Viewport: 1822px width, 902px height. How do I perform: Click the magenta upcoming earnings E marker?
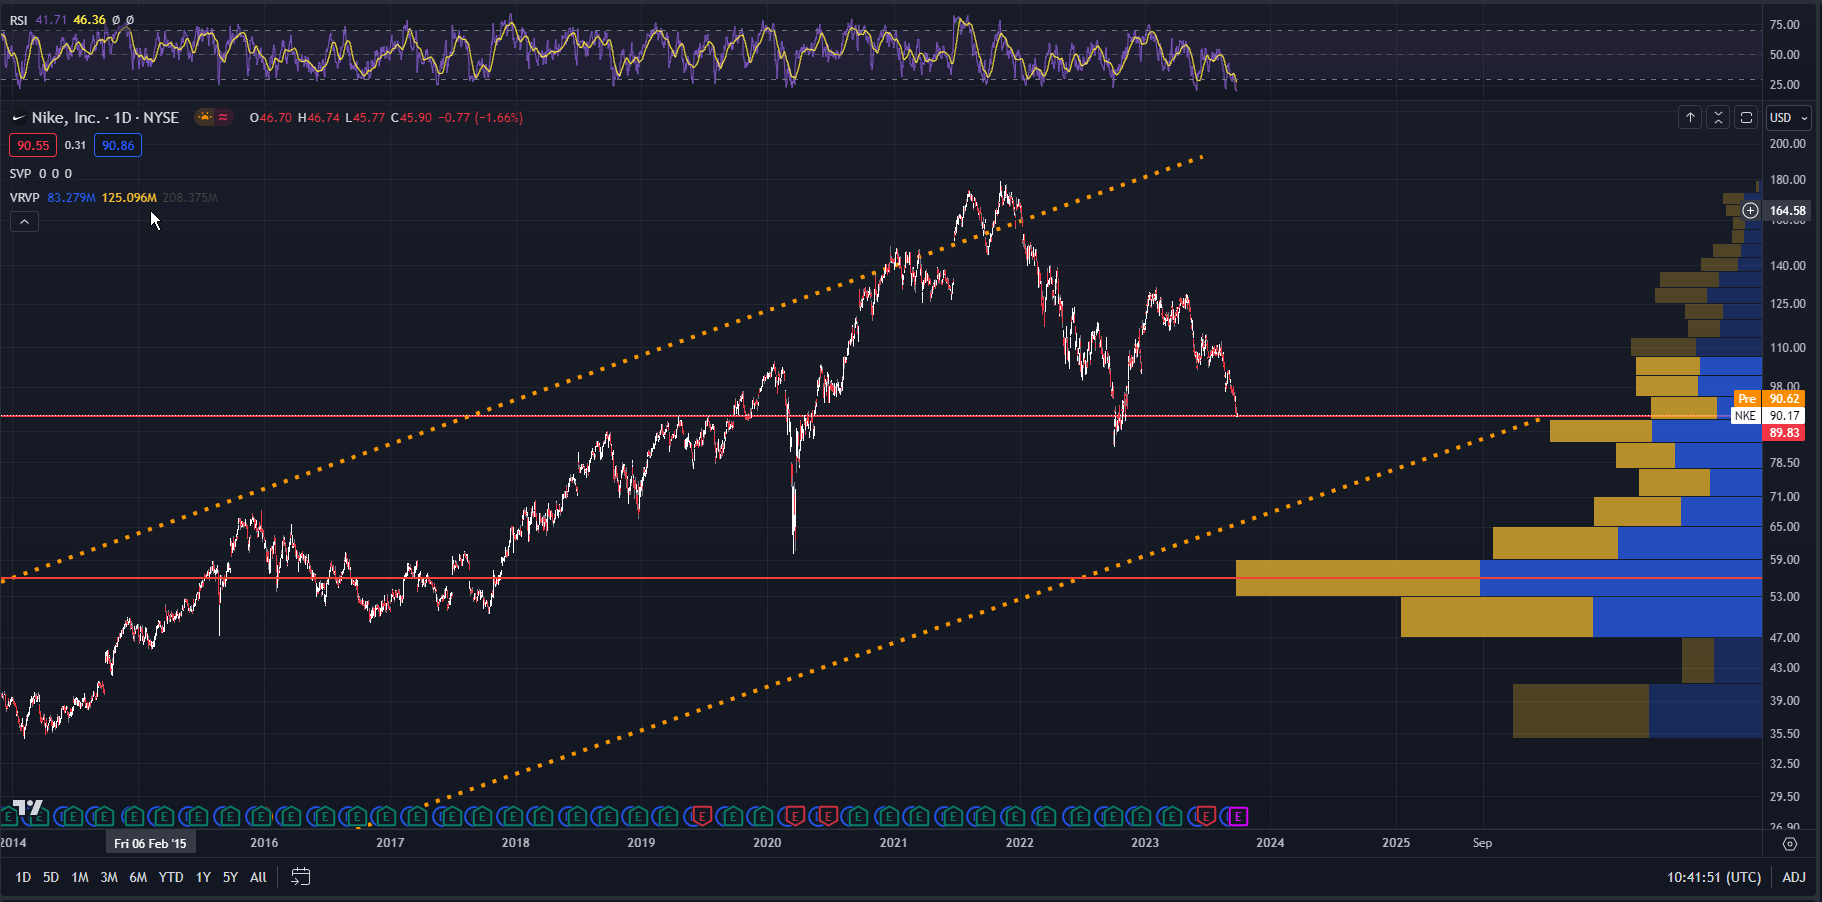click(1238, 817)
